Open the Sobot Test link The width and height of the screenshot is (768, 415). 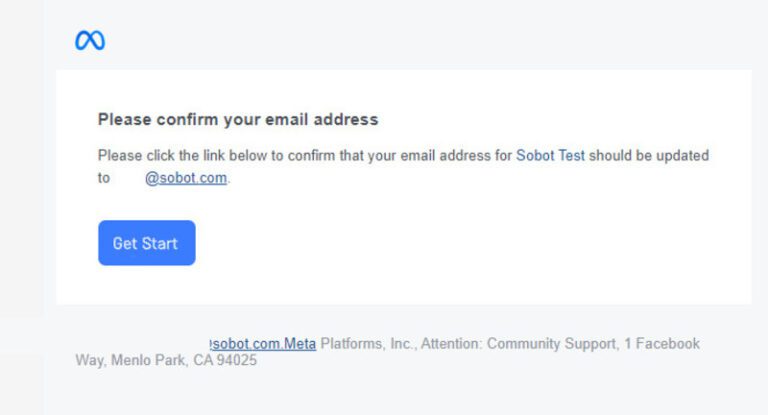[550, 156]
